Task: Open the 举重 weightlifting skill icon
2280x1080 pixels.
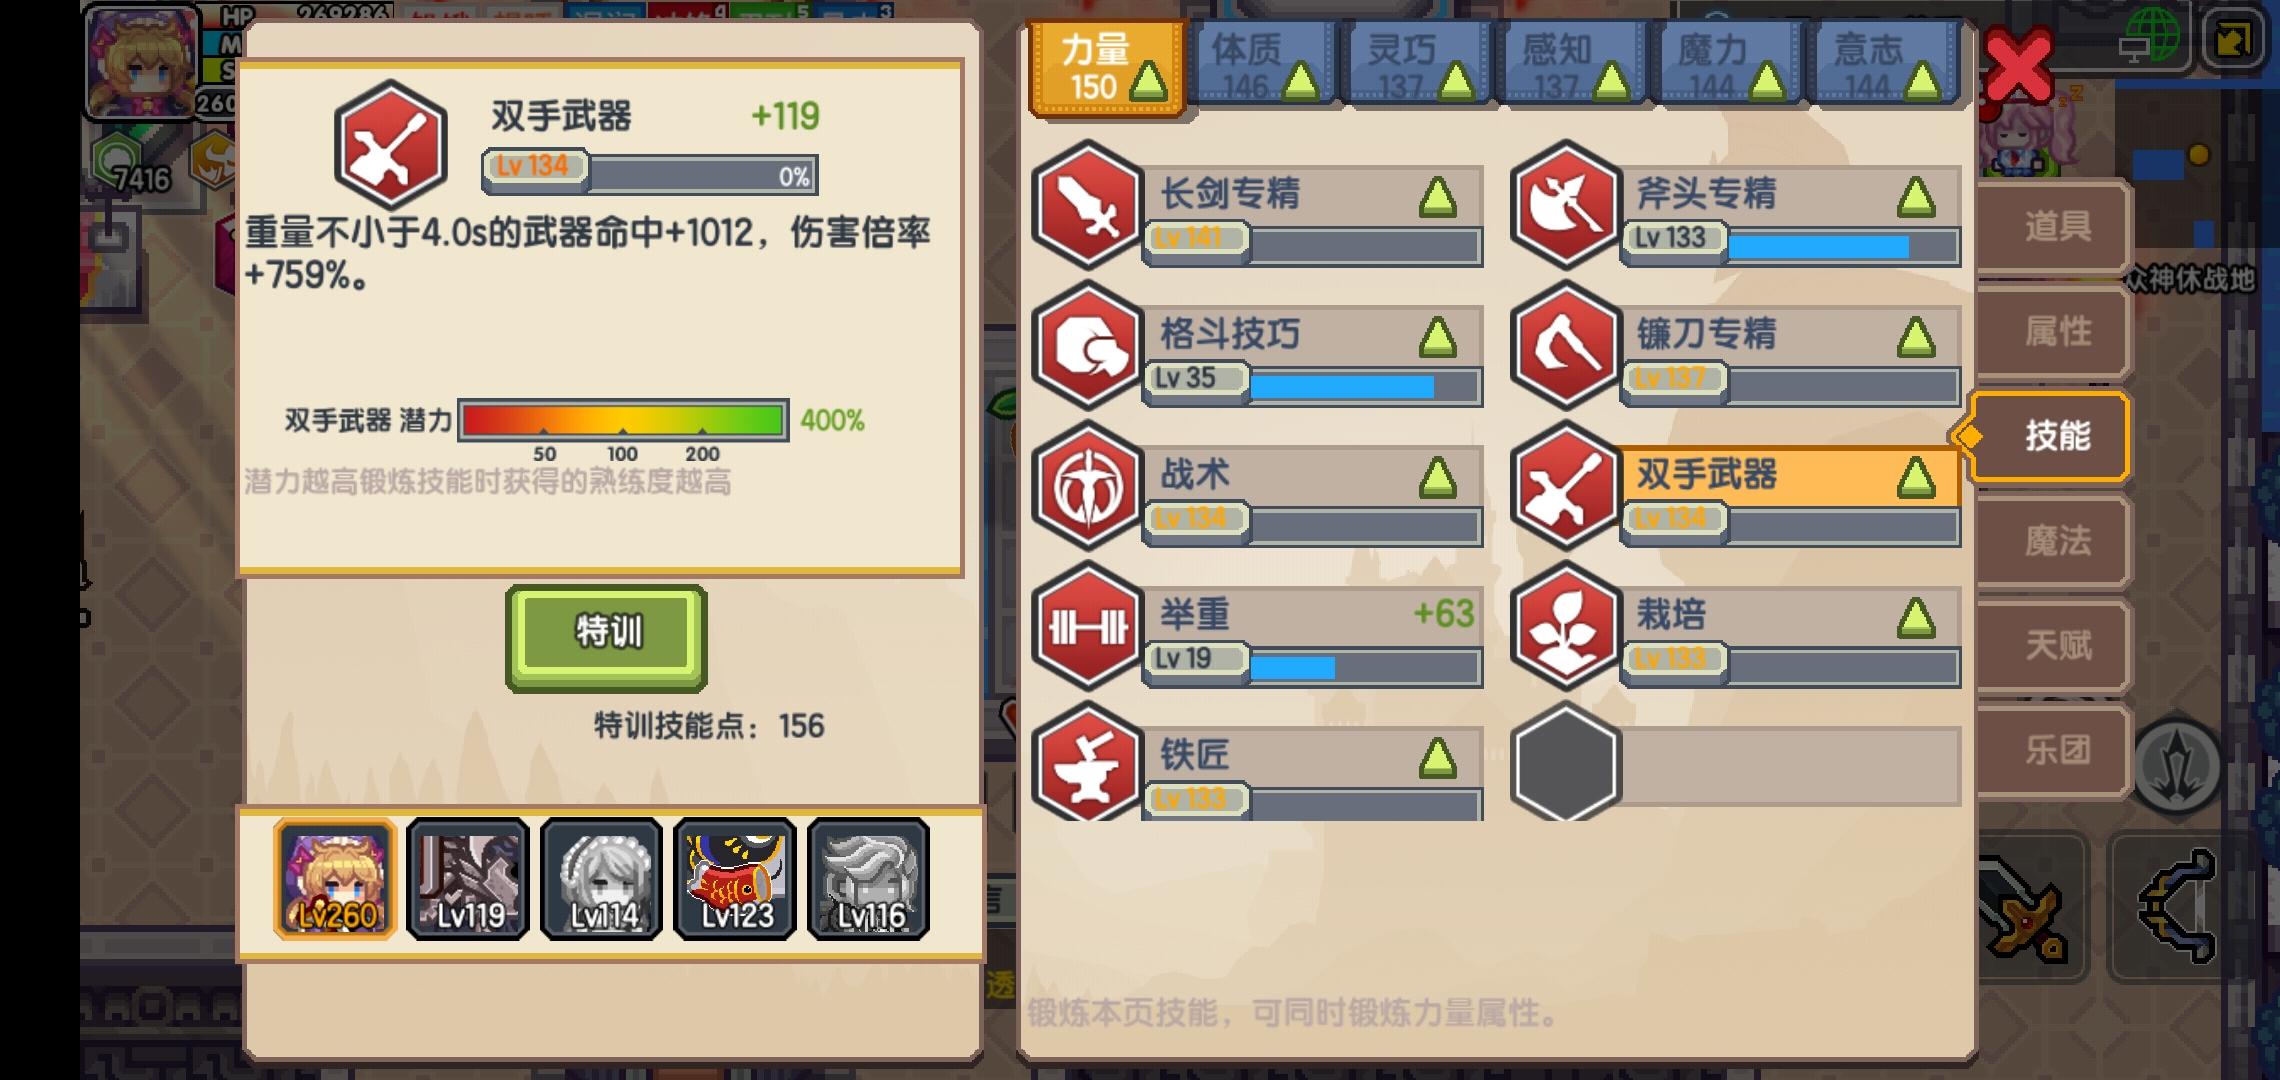Action: coord(1087,626)
